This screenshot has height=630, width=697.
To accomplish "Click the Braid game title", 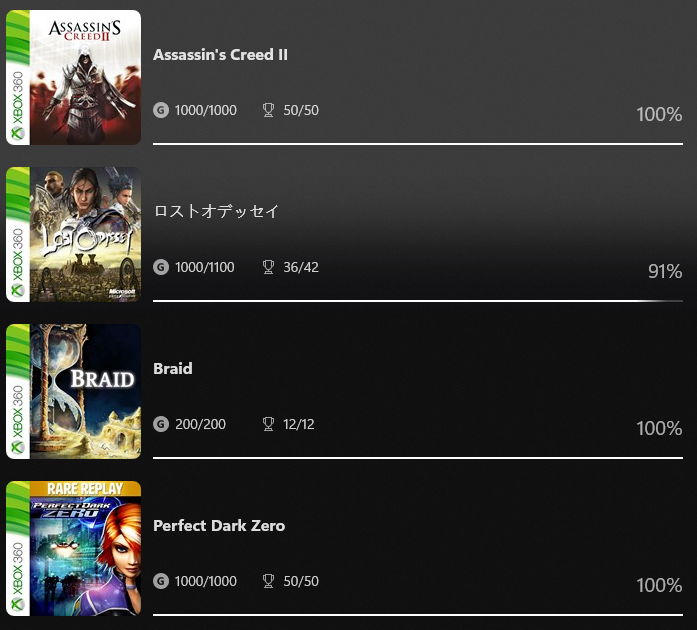I will click(x=173, y=368).
